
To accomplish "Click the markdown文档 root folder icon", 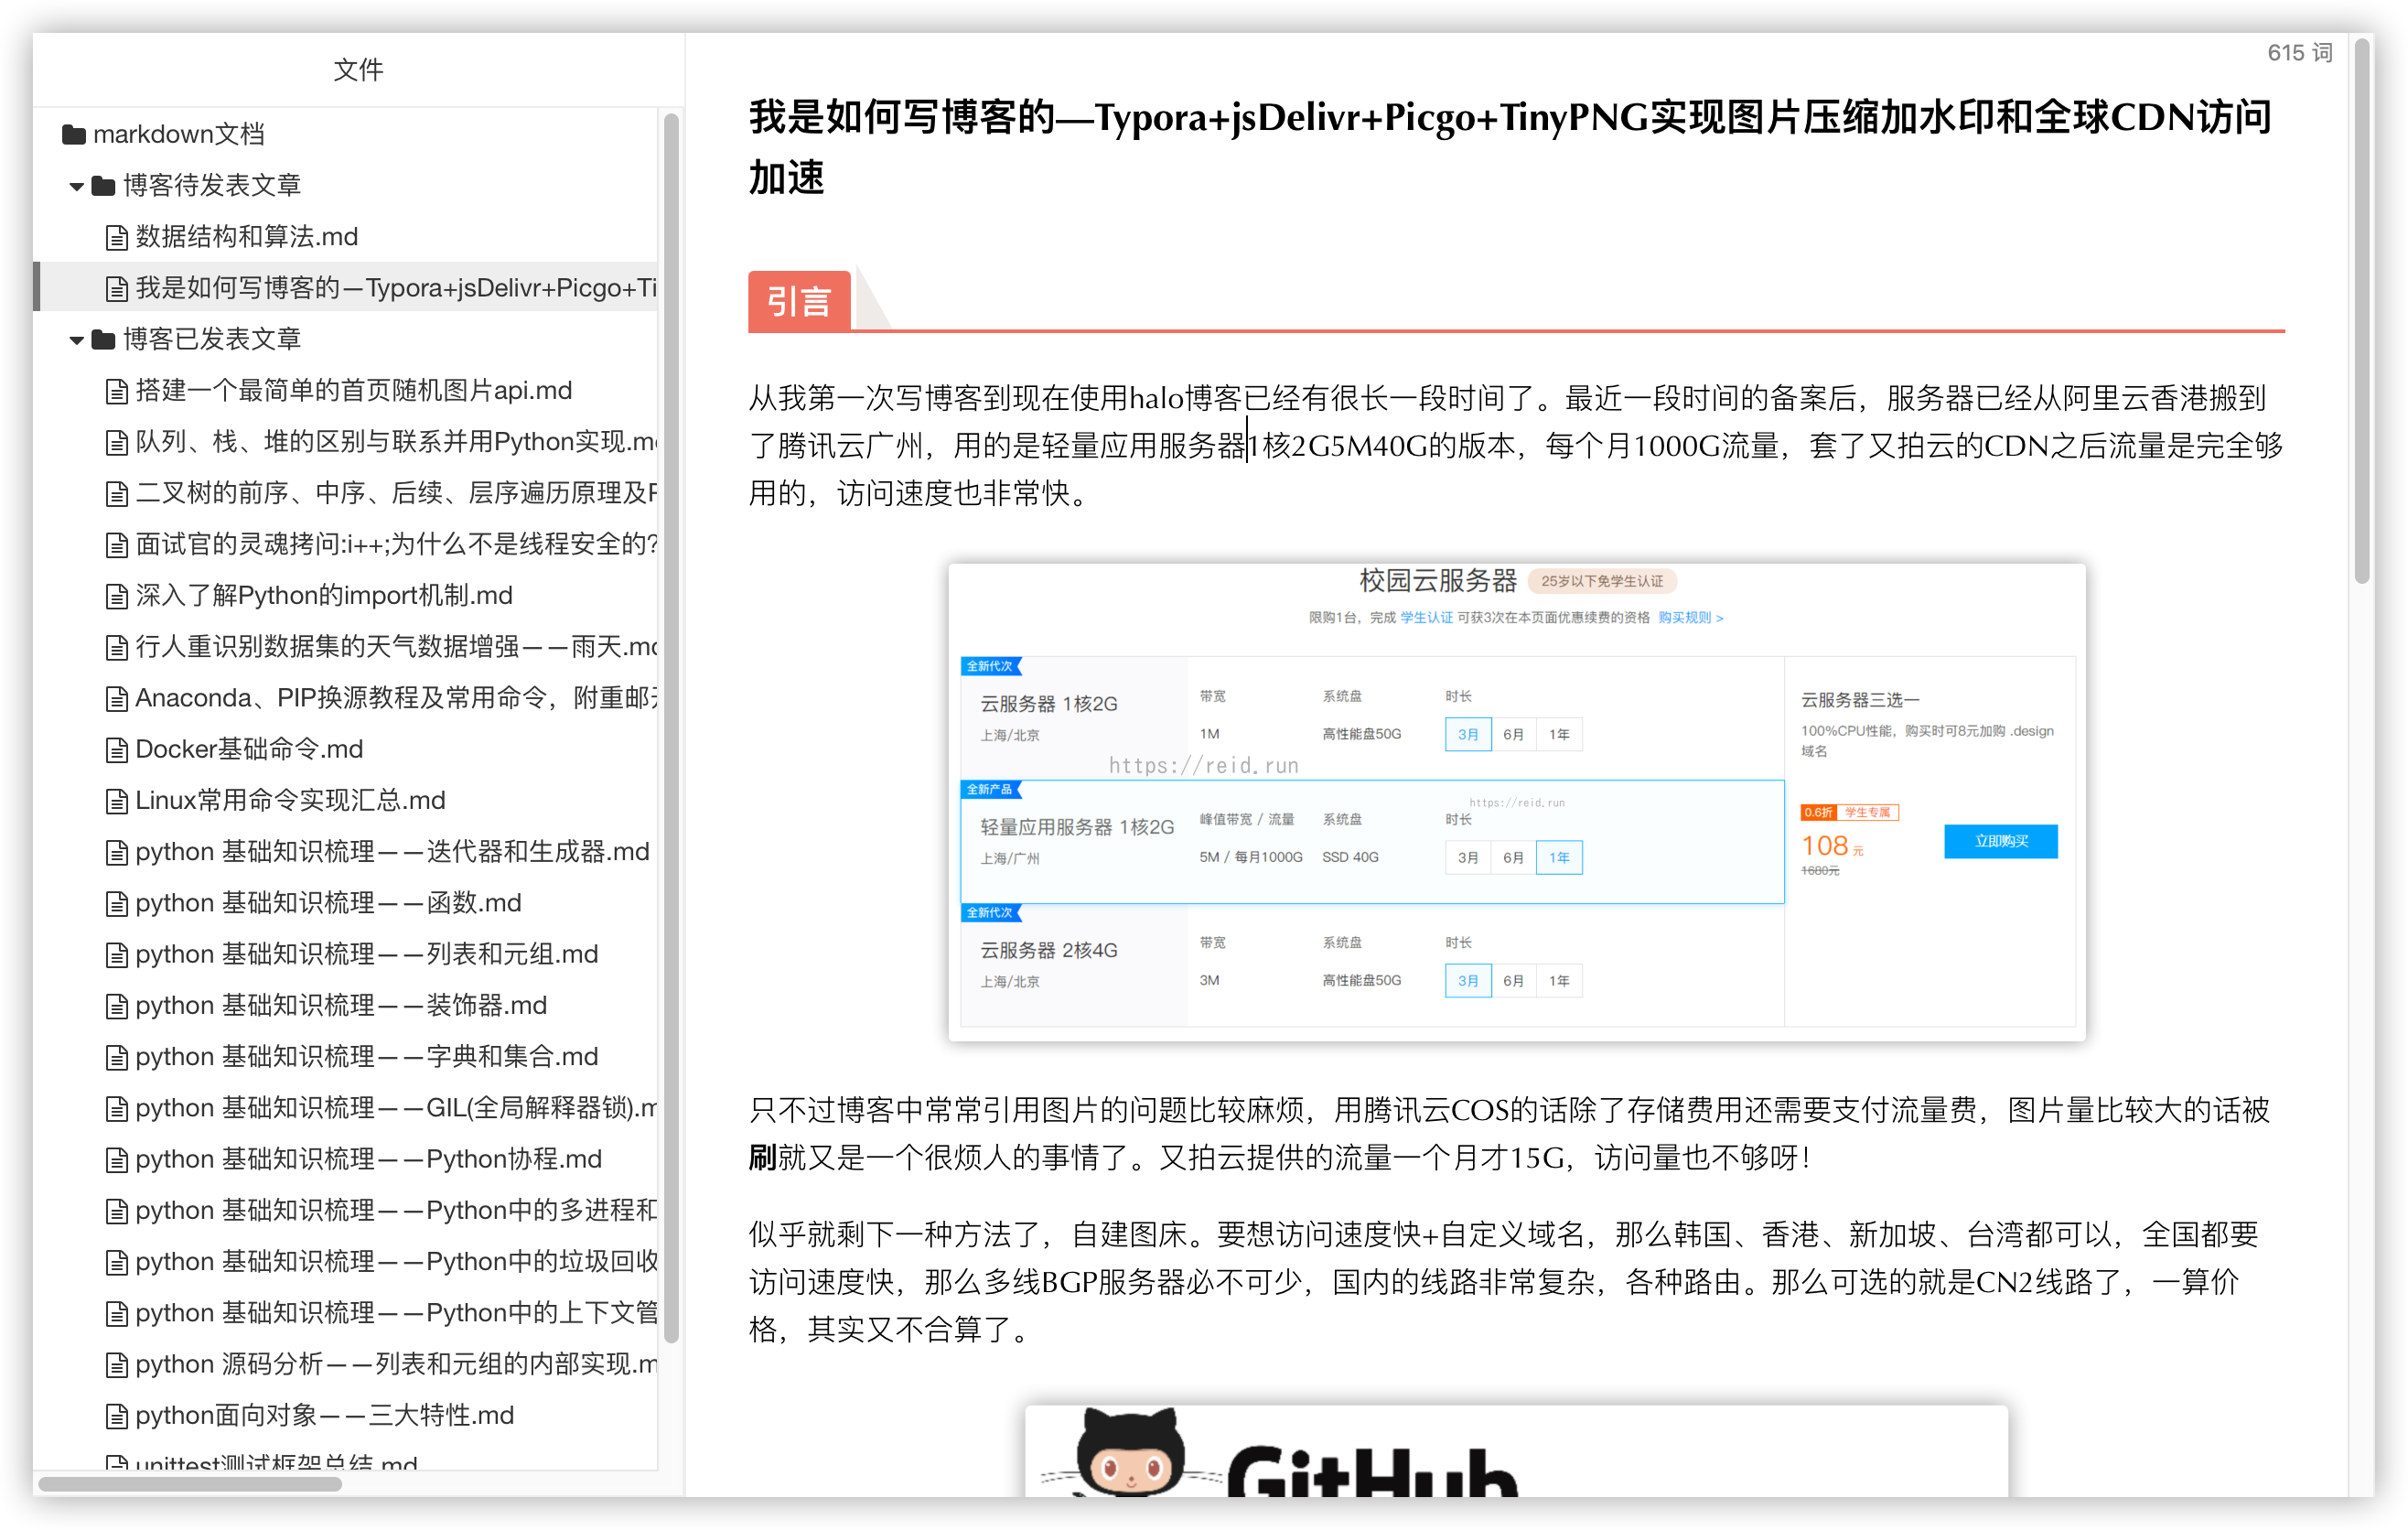I will (73, 134).
